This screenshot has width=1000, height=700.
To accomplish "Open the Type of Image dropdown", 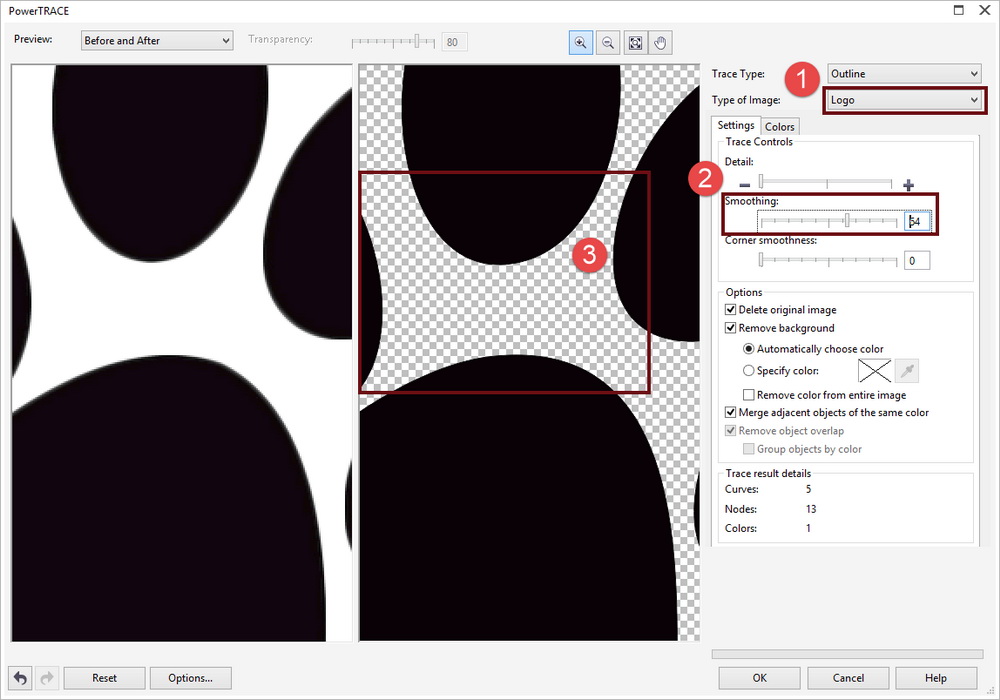I will point(904,100).
